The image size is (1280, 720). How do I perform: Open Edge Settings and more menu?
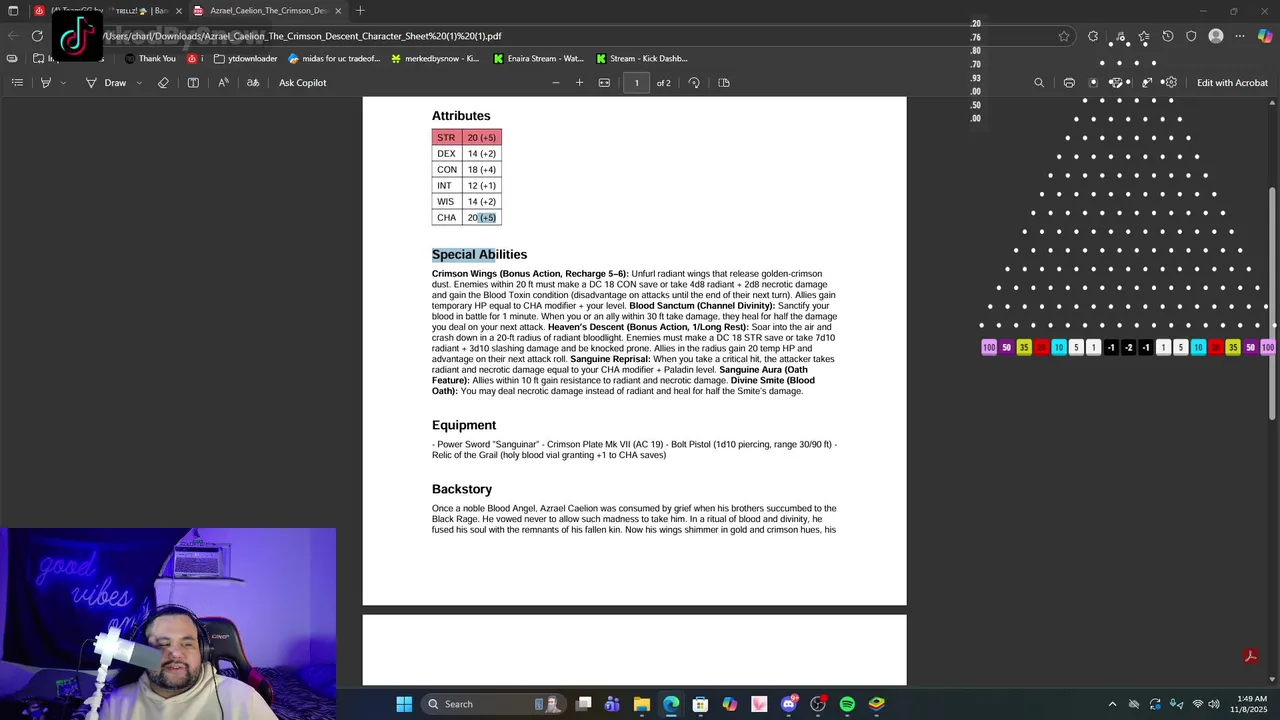1240,36
